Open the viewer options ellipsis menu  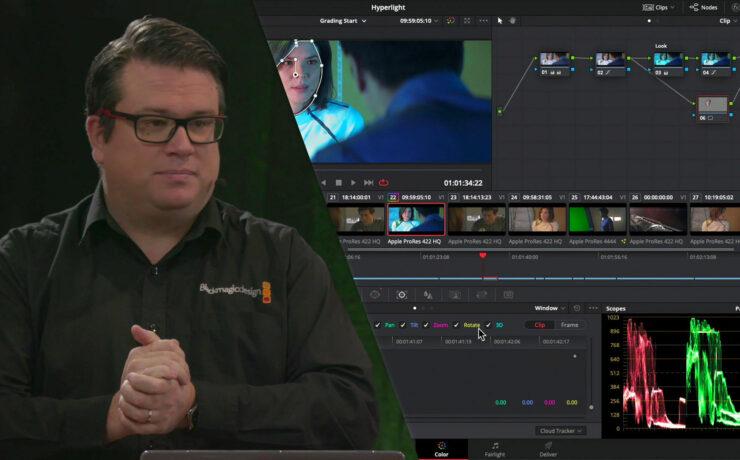[x=483, y=21]
